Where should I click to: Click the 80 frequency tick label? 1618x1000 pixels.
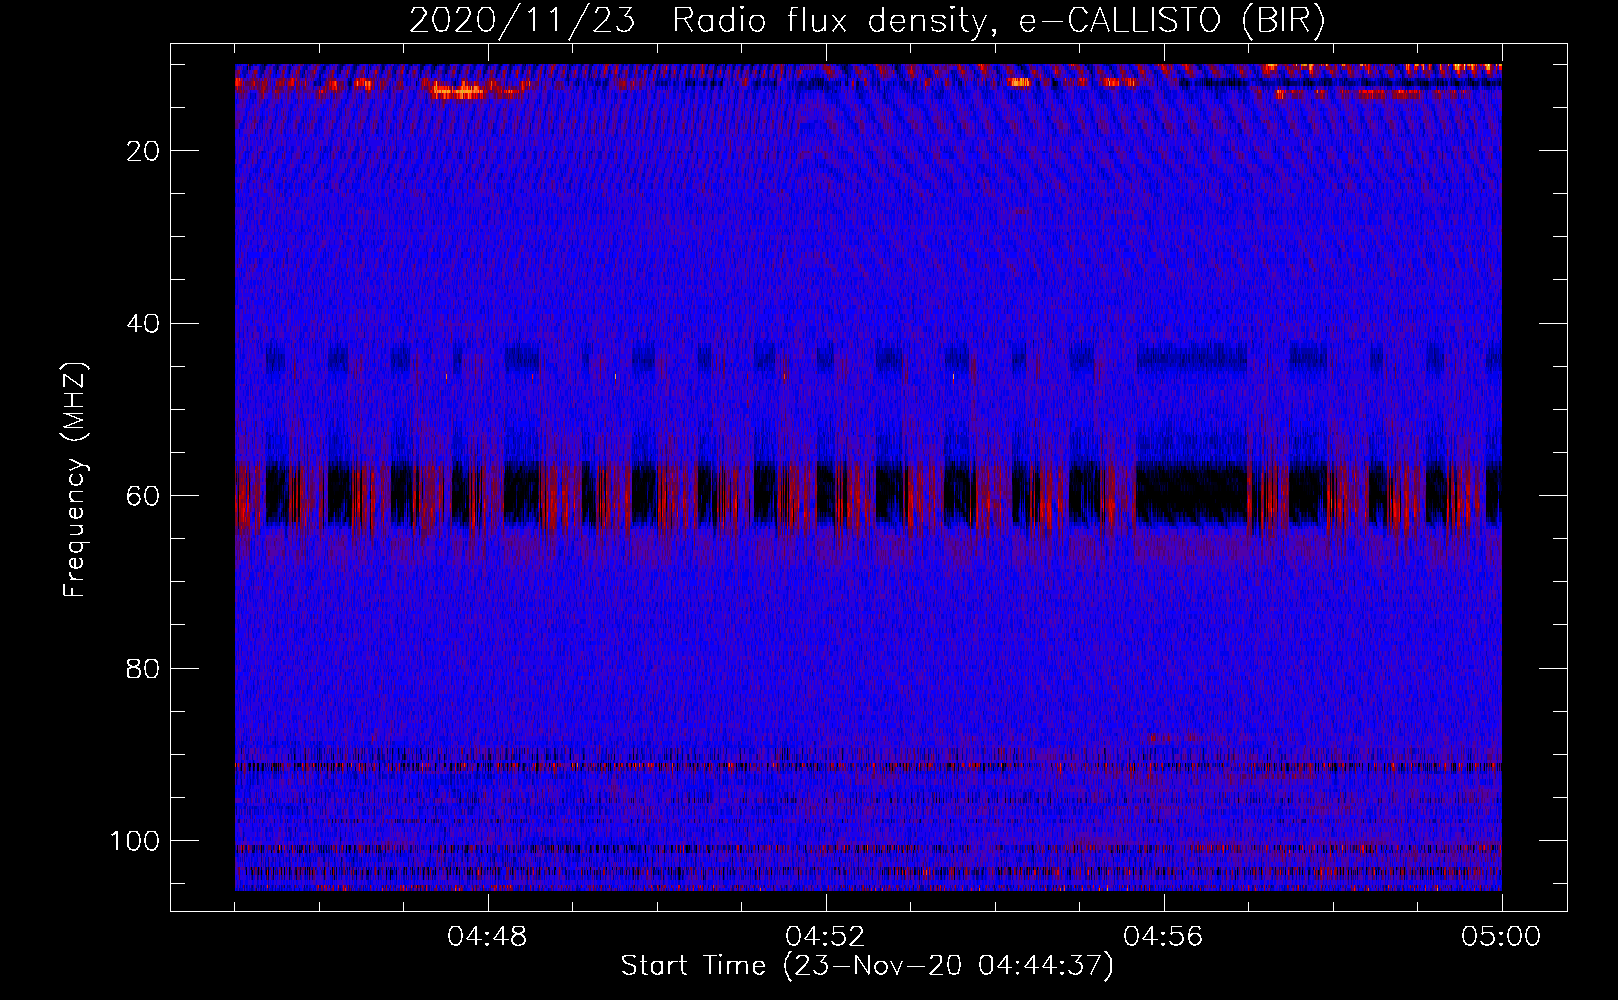click(x=144, y=669)
